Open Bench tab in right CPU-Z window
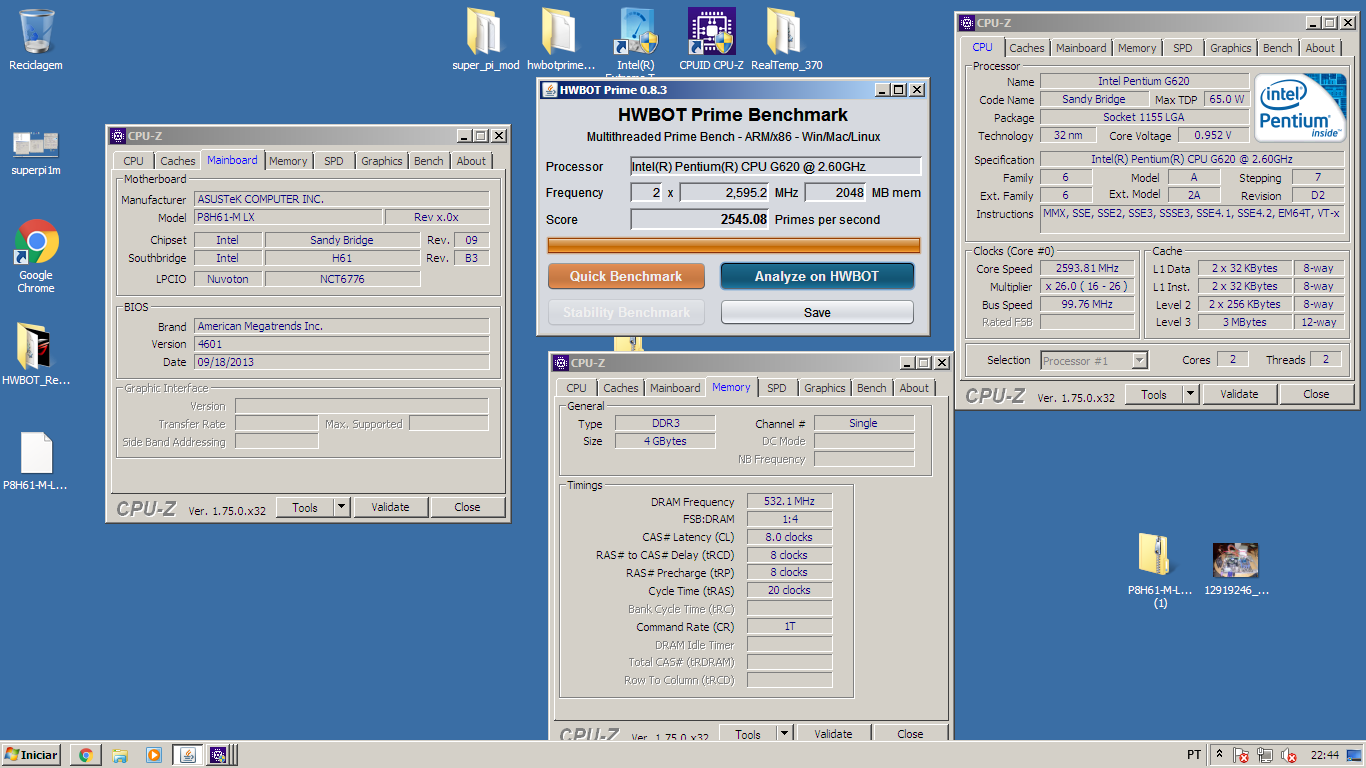Image resolution: width=1366 pixels, height=768 pixels. (x=1277, y=48)
